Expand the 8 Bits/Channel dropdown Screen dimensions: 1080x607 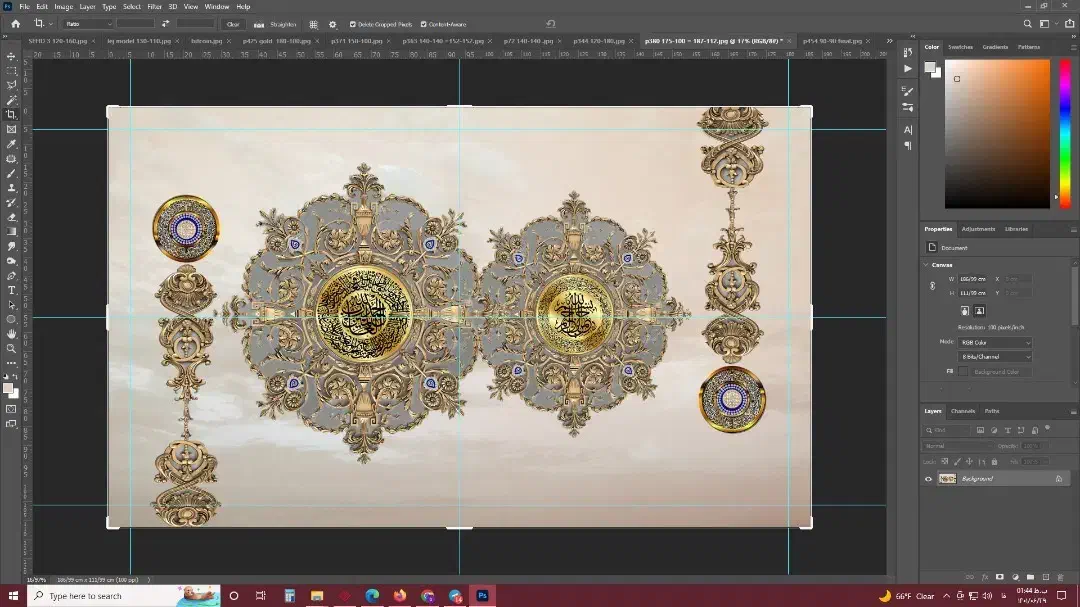(x=995, y=357)
